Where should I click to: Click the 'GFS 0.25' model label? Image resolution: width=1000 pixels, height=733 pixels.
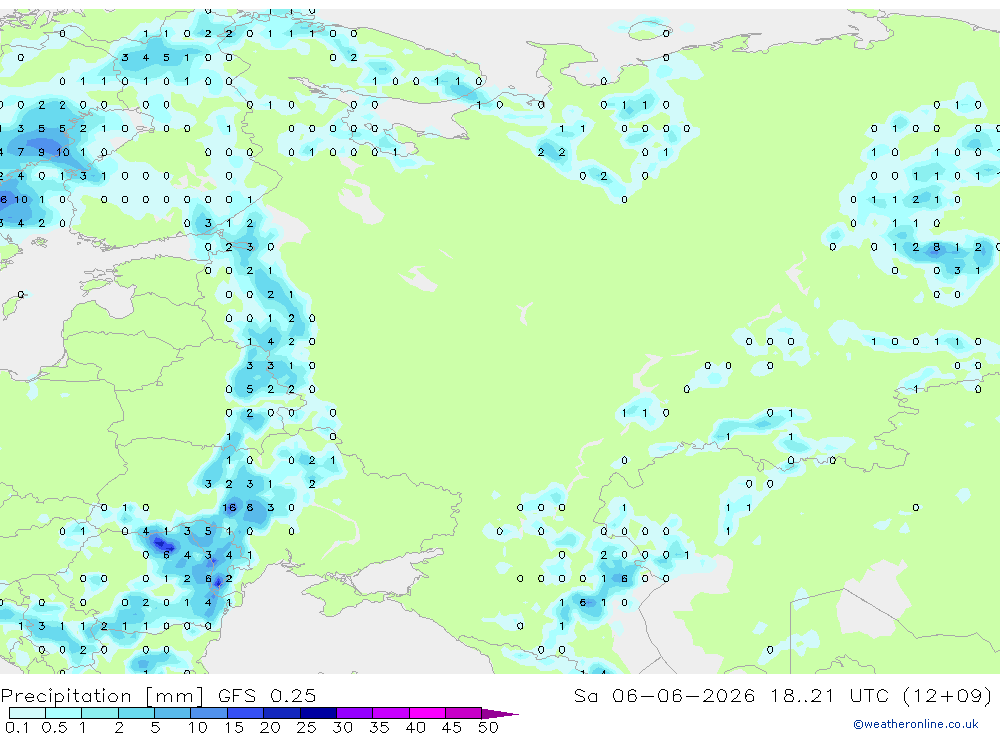(x=267, y=696)
